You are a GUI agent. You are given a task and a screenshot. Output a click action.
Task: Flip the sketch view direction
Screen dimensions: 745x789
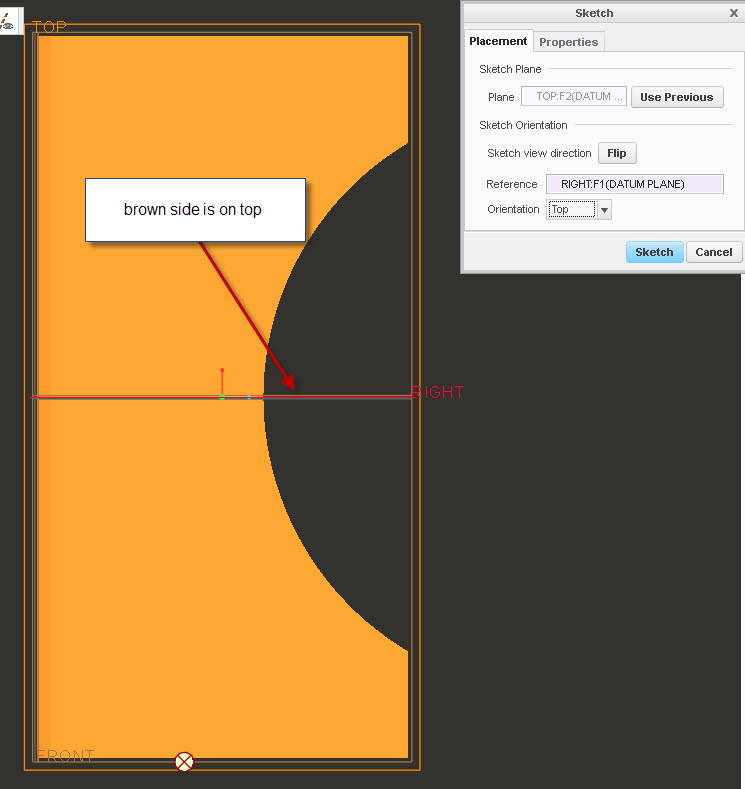tap(617, 153)
